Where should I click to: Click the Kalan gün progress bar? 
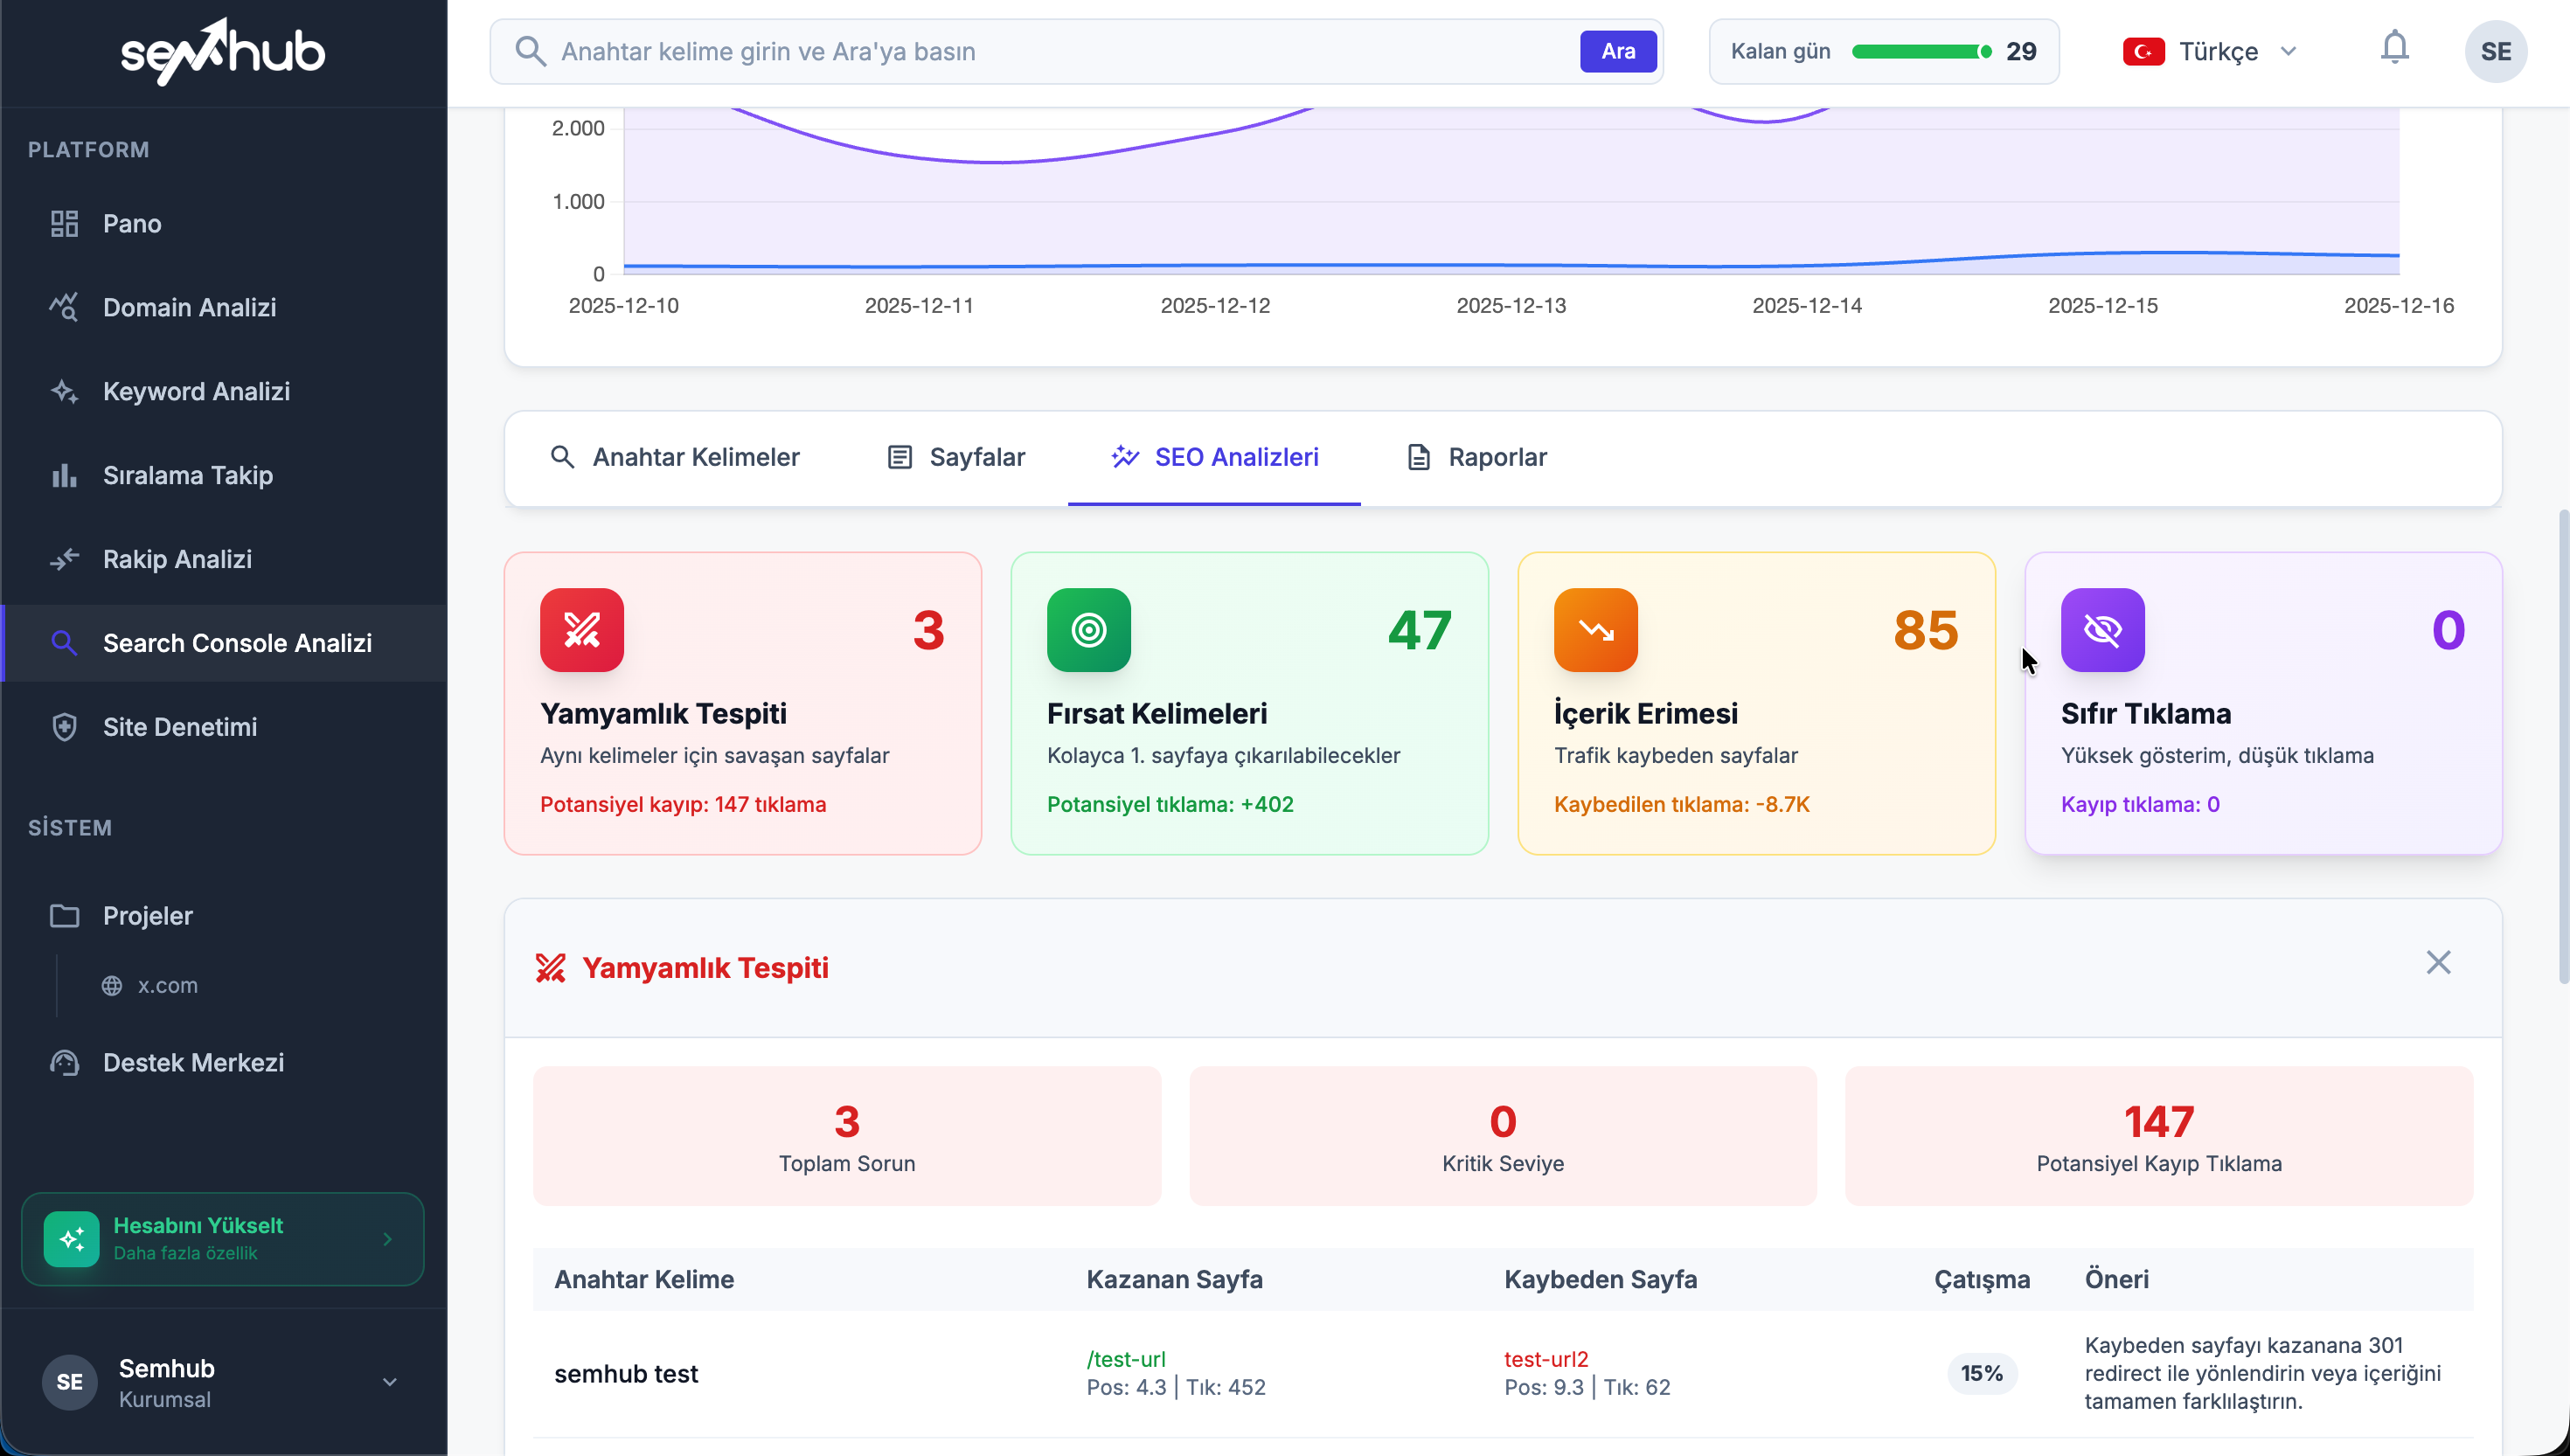pyautogui.click(x=1920, y=51)
